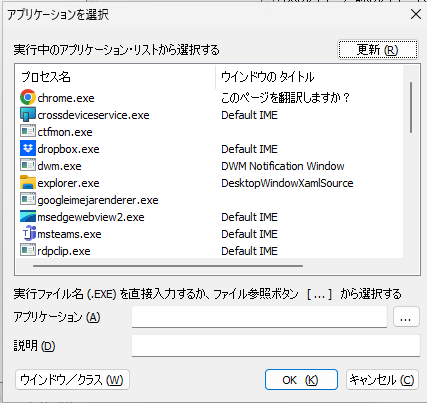
Task: Choose the explorer.exe folder icon
Action: click(28, 183)
